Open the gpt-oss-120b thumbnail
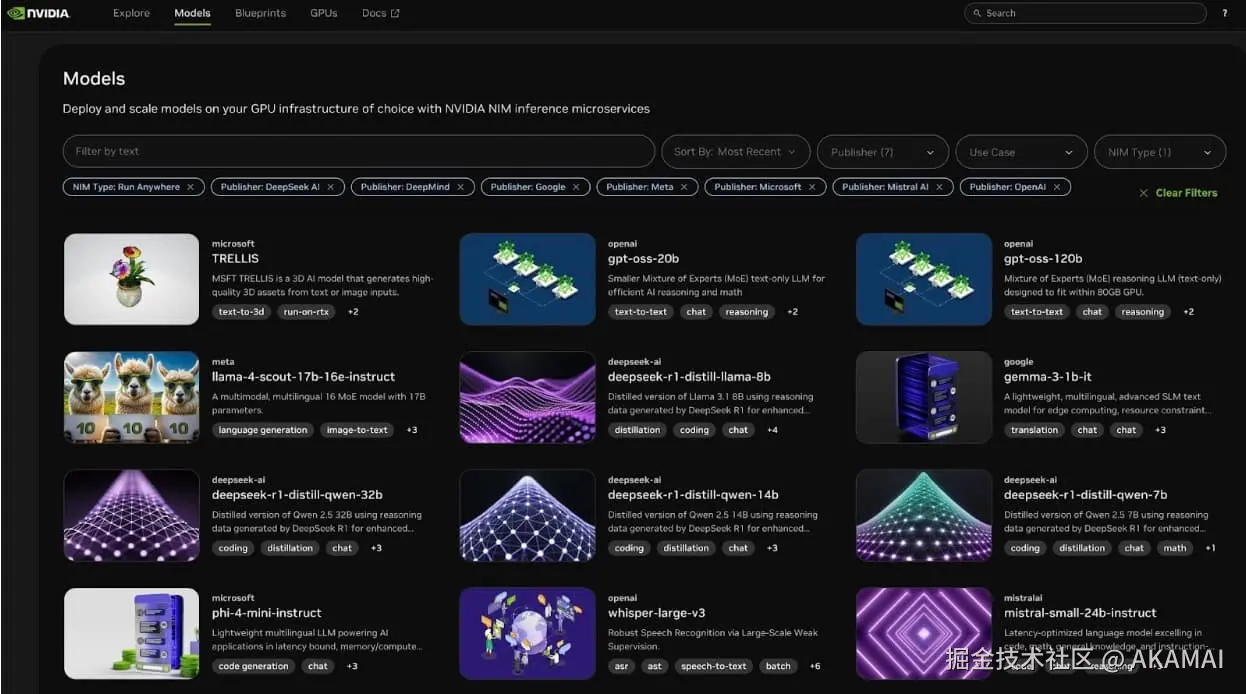1246x694 pixels. tap(923, 279)
